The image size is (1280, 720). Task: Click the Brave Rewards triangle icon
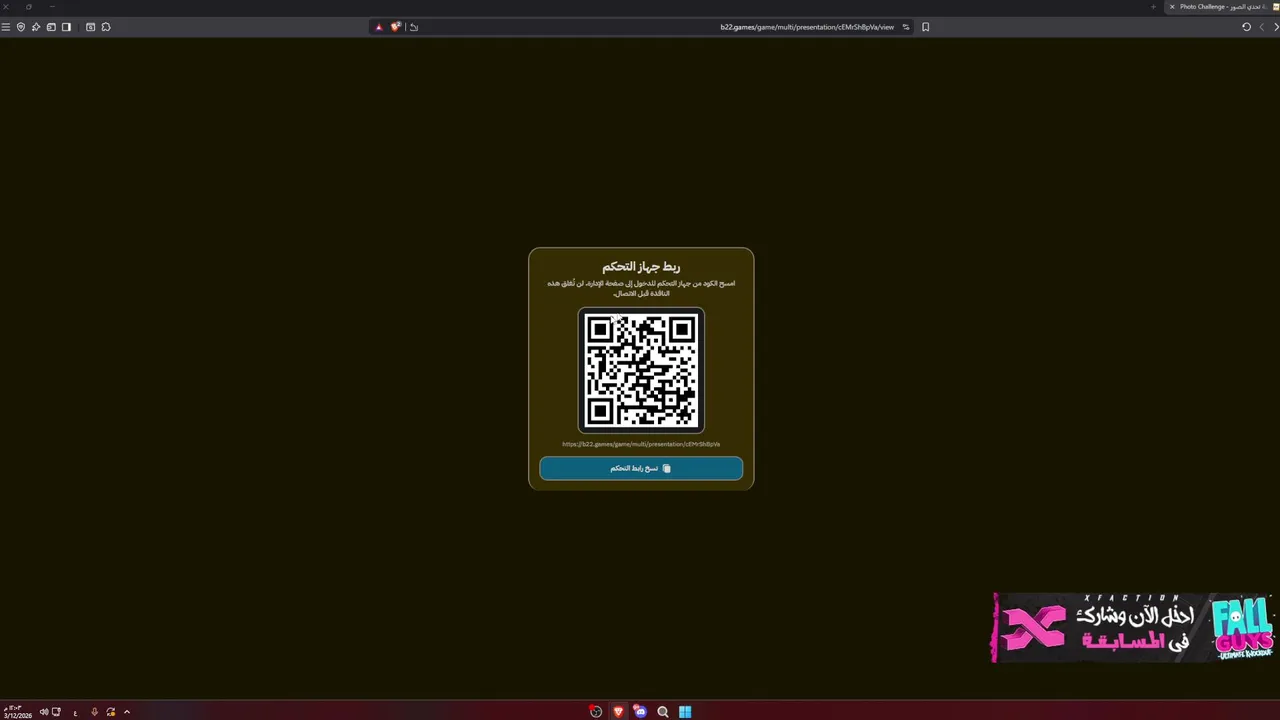point(378,27)
